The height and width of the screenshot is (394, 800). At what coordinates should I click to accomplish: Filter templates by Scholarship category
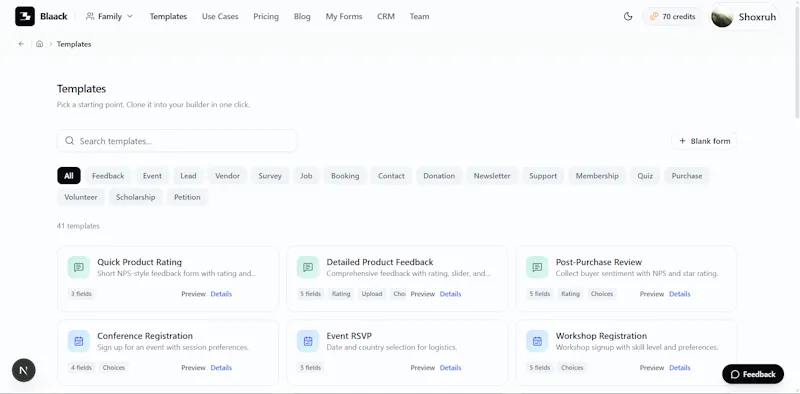136,197
